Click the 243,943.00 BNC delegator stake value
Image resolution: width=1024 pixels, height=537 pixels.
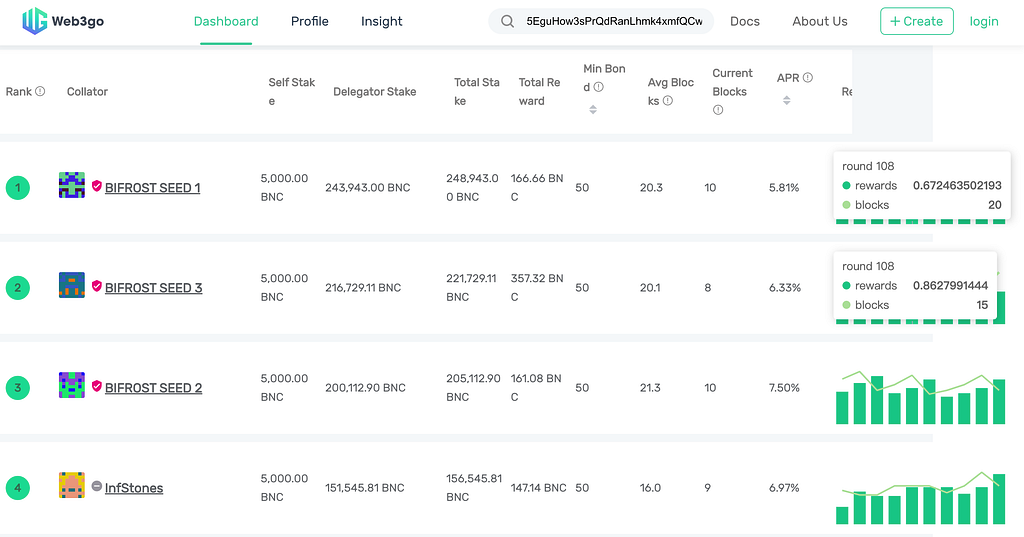point(368,188)
